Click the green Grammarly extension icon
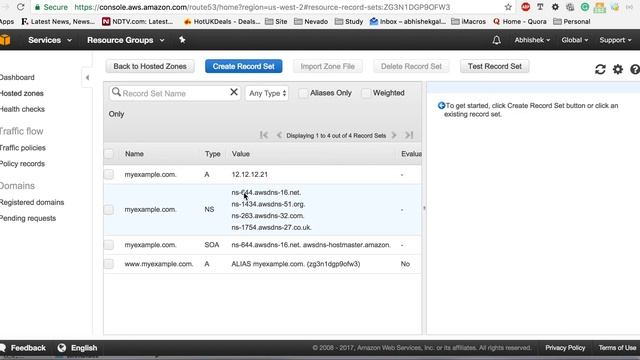This screenshot has height=360, width=640. point(585,7)
